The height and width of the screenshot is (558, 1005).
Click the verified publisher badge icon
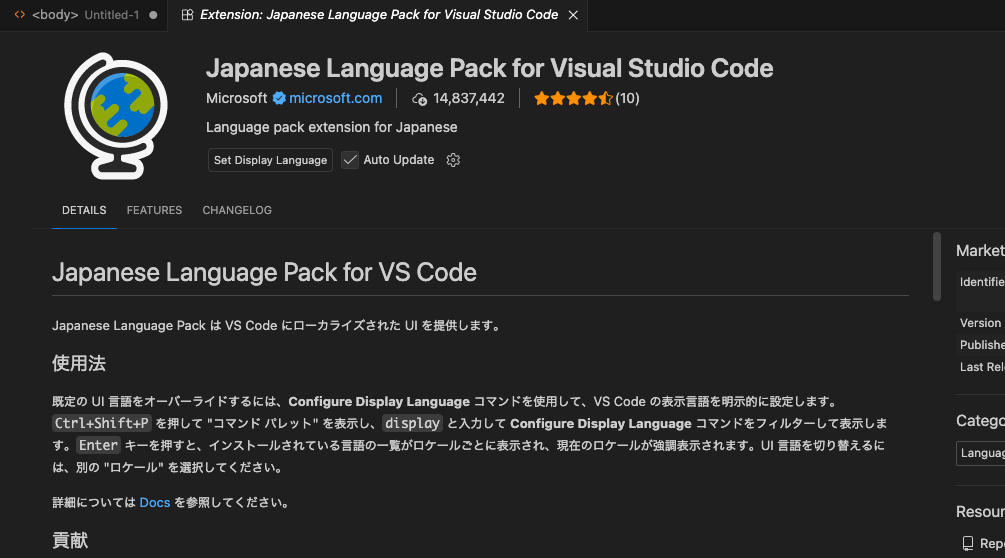pyautogui.click(x=279, y=98)
